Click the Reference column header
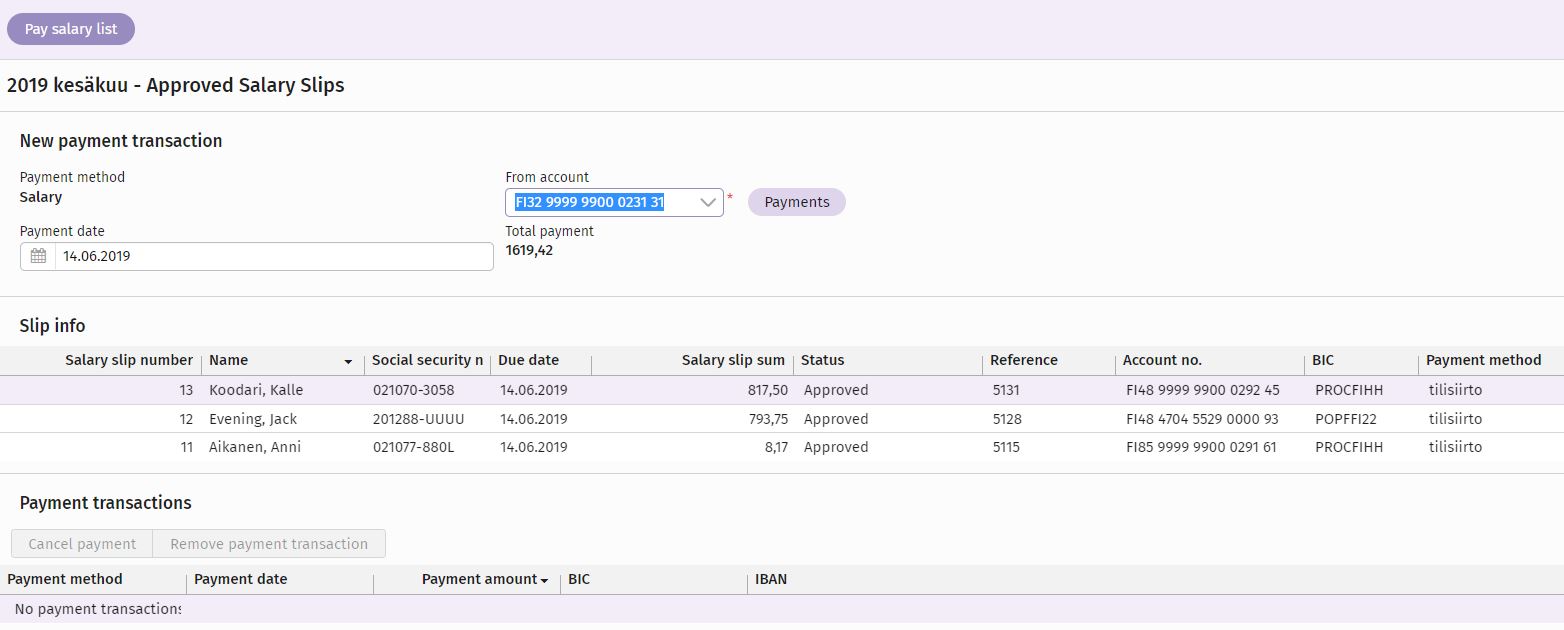1564x630 pixels. tap(1023, 360)
